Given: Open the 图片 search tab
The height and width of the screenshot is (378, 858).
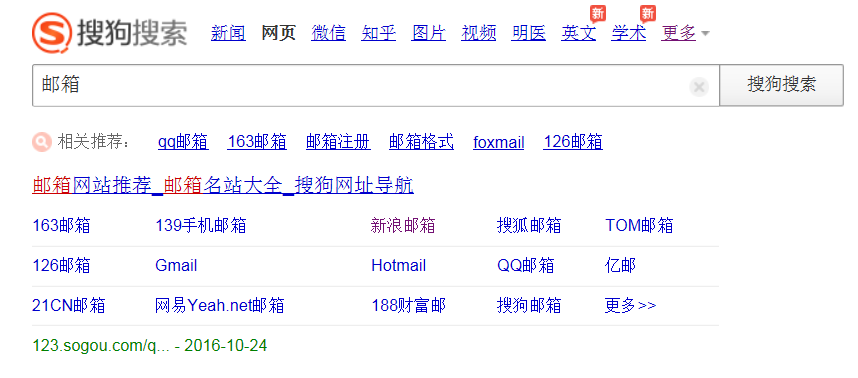Looking at the screenshot, I should [428, 33].
